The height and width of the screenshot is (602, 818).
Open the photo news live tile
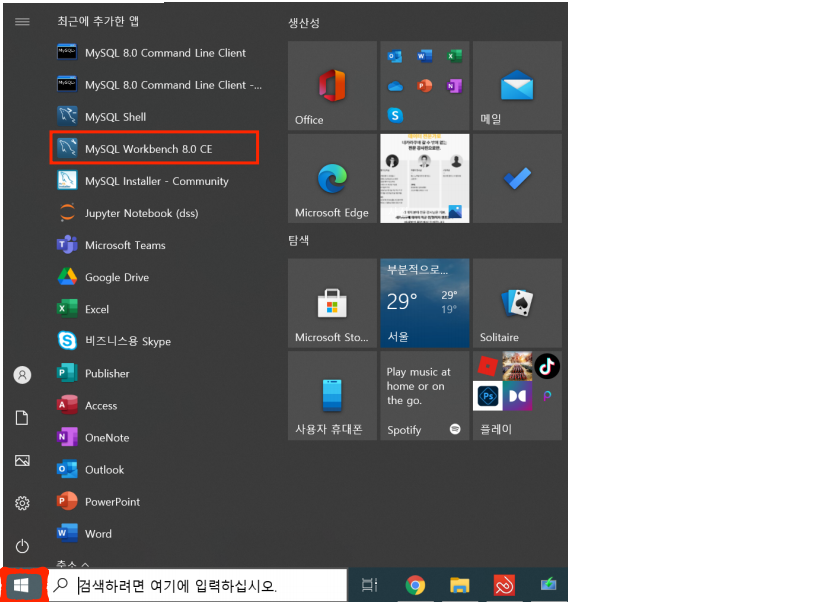[x=425, y=178]
